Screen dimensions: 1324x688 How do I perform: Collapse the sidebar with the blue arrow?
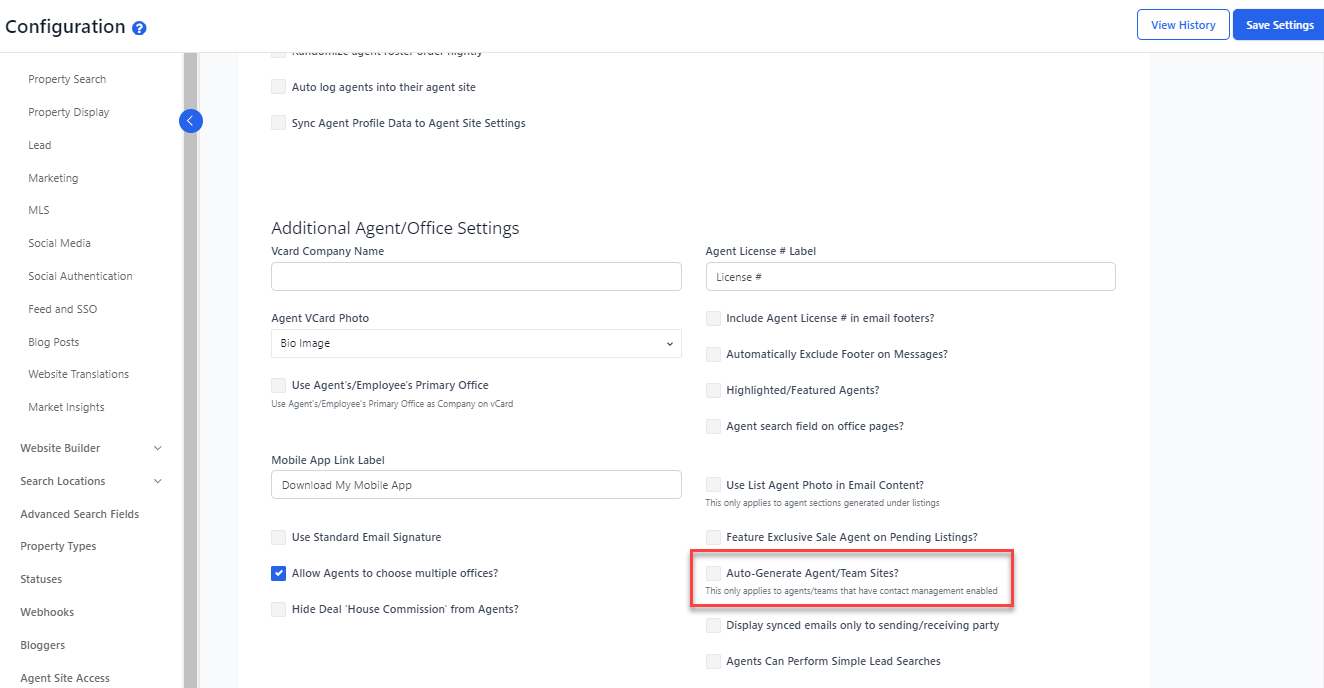point(190,120)
